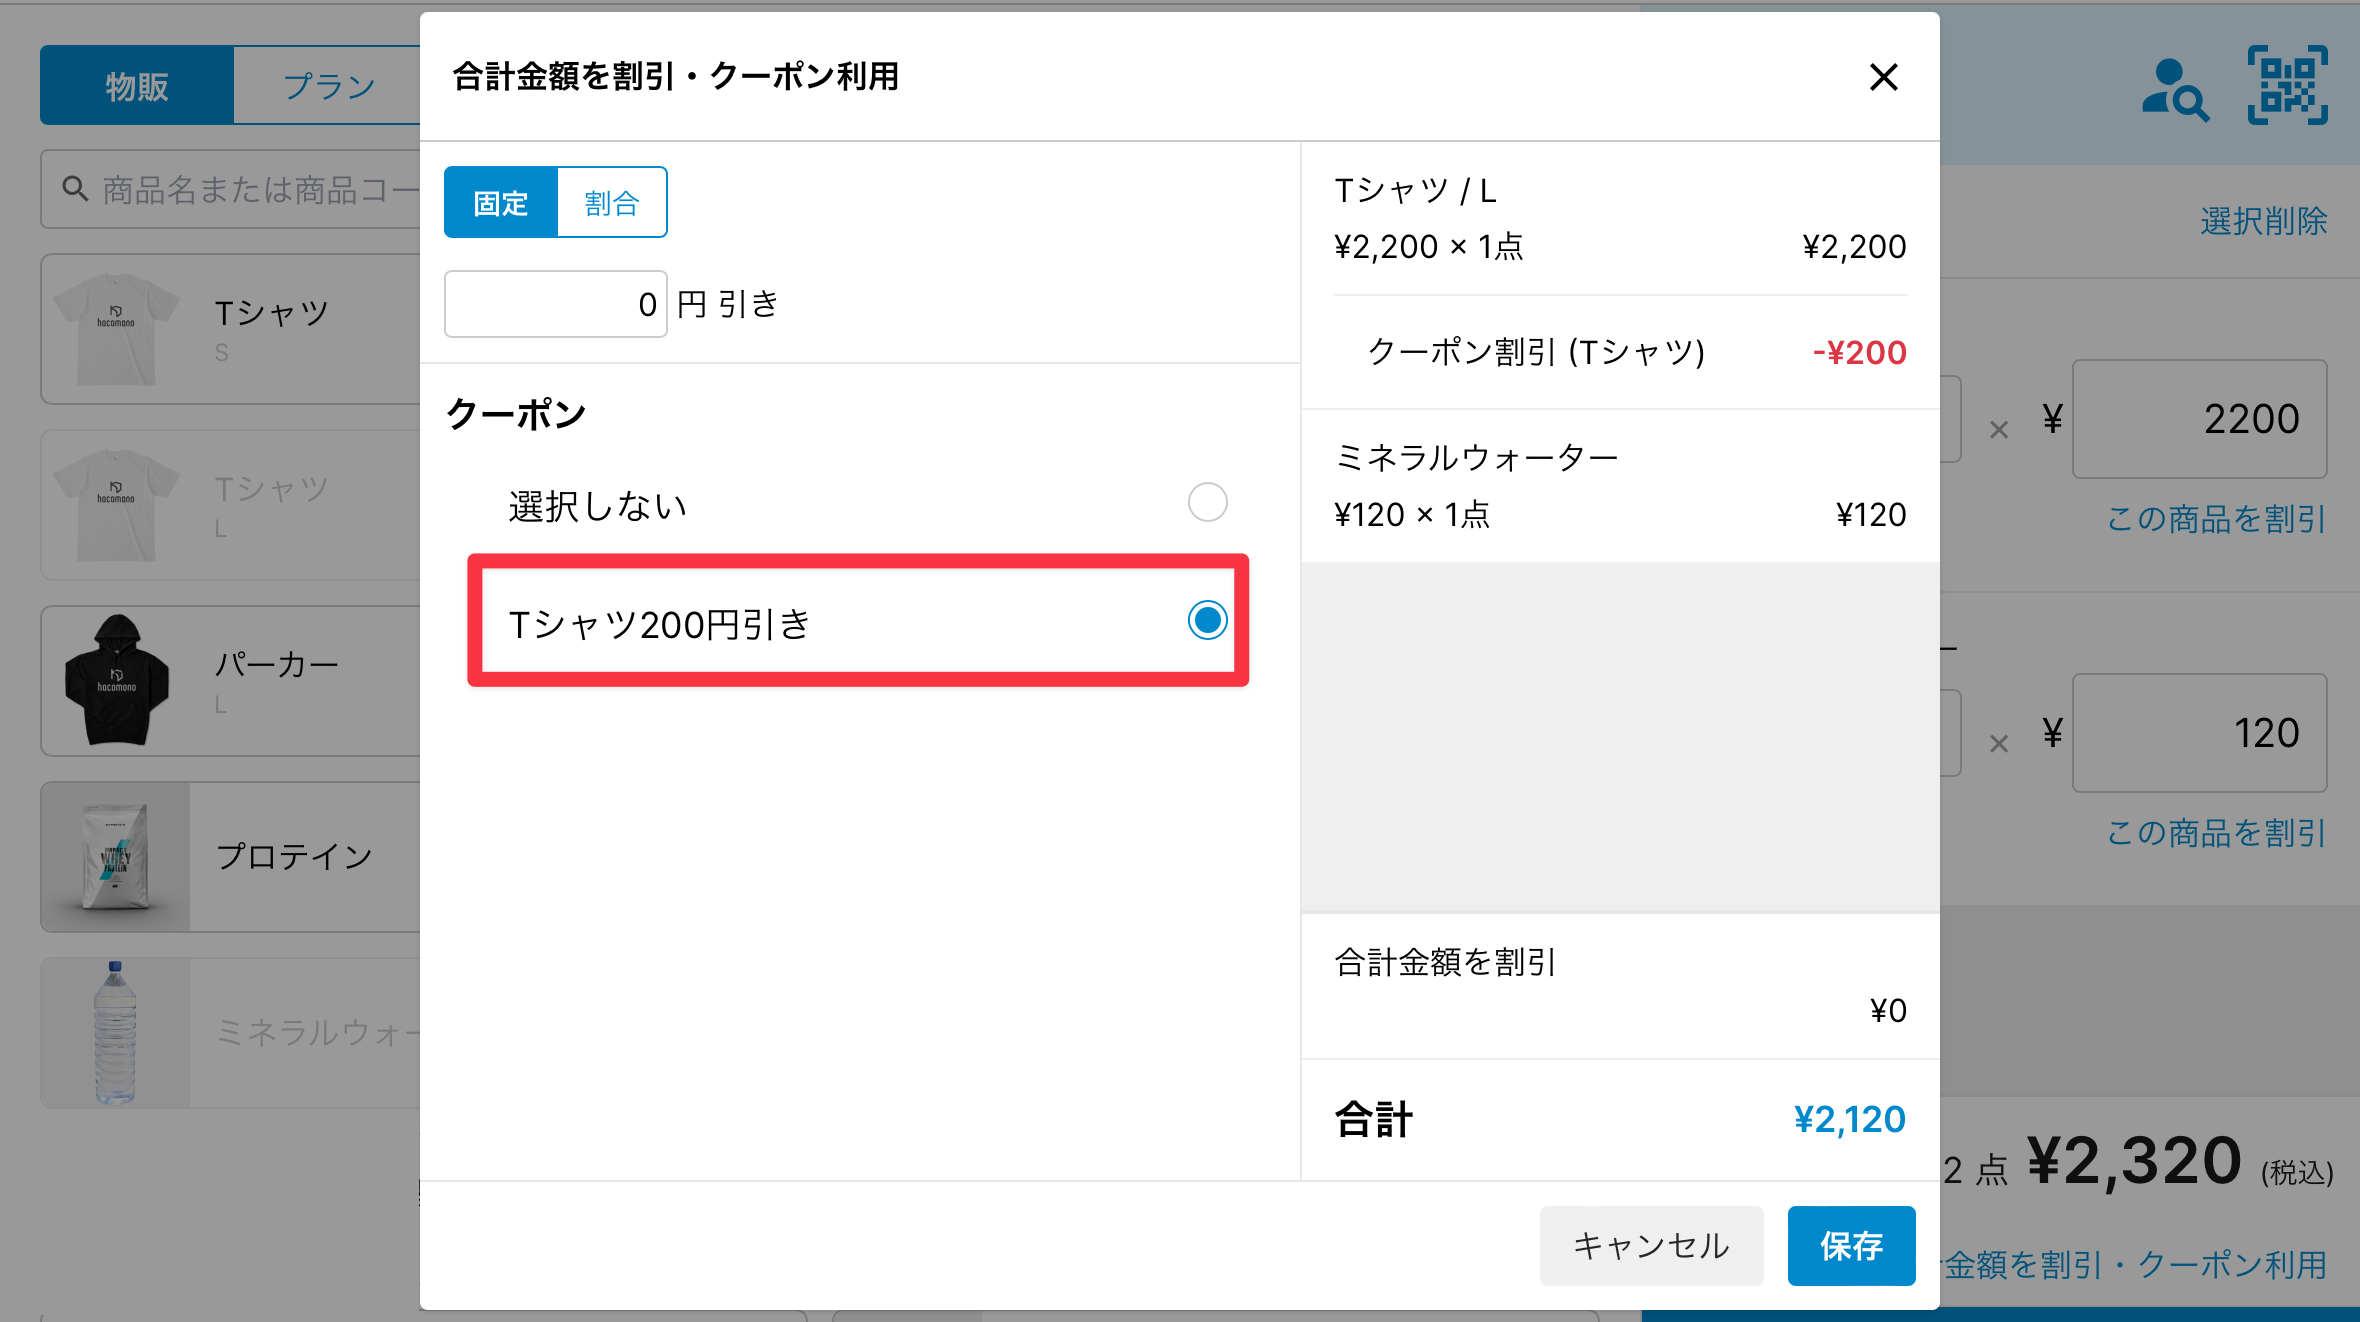Remove Tシャツ line with × icon

[x=1998, y=430]
